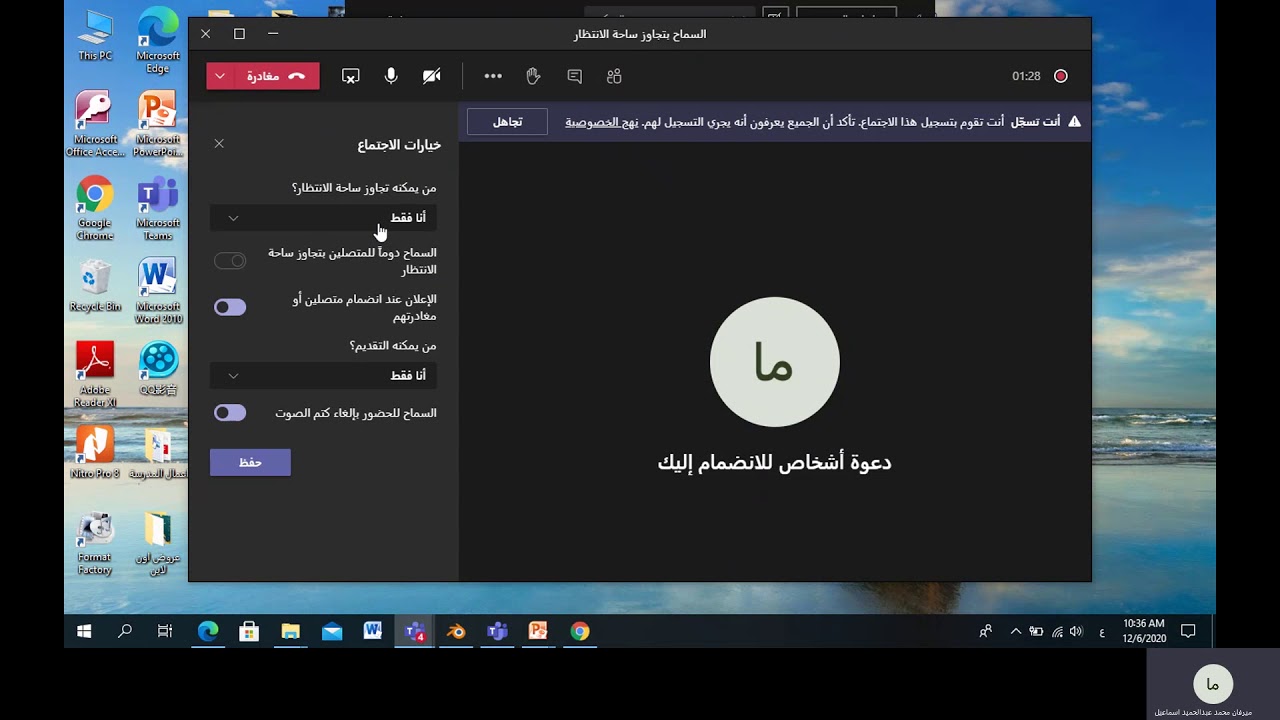The width and height of the screenshot is (1280, 720).
Task: Open Wi-Fi network tray icon
Action: click(1057, 631)
